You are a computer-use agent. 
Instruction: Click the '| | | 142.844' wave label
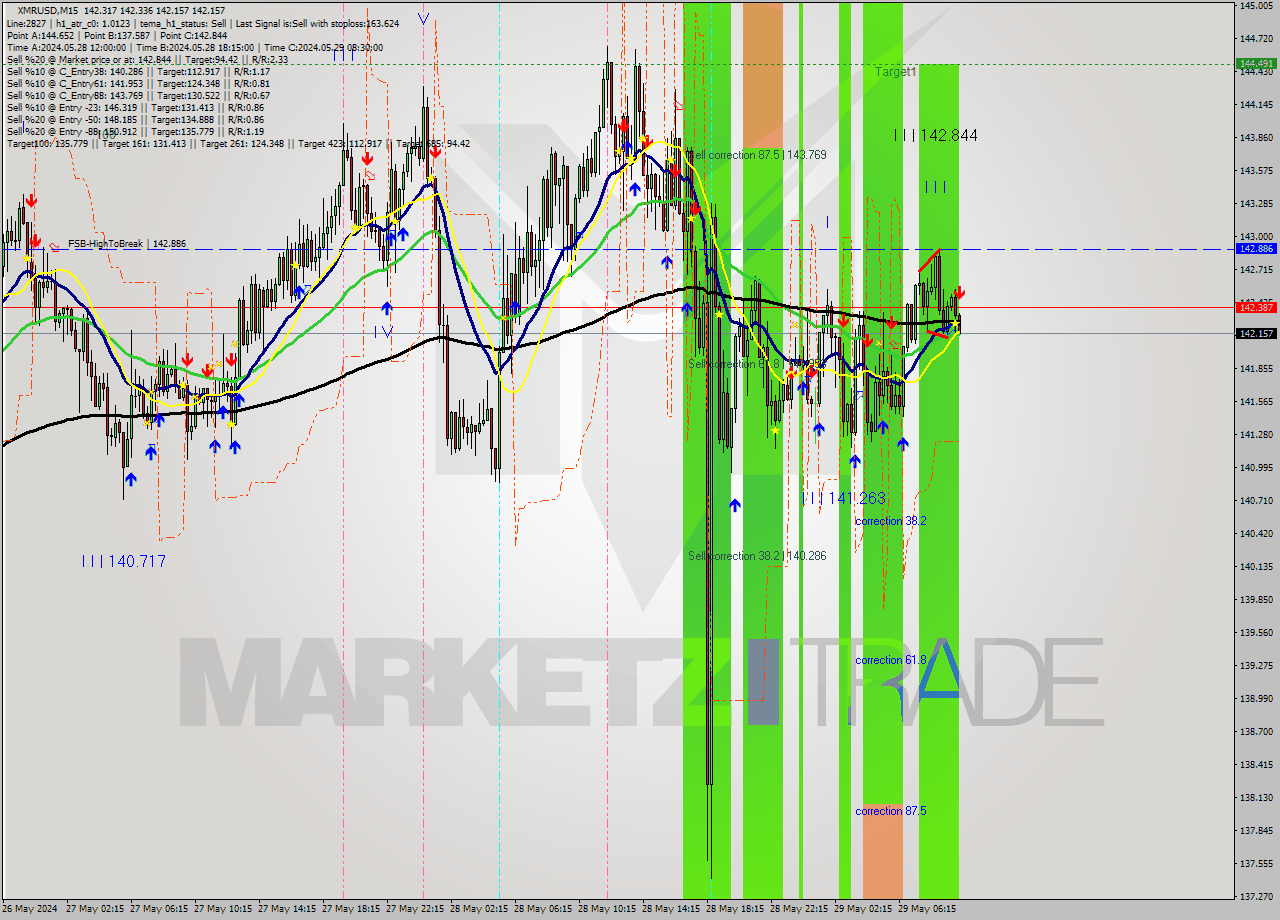tap(935, 135)
